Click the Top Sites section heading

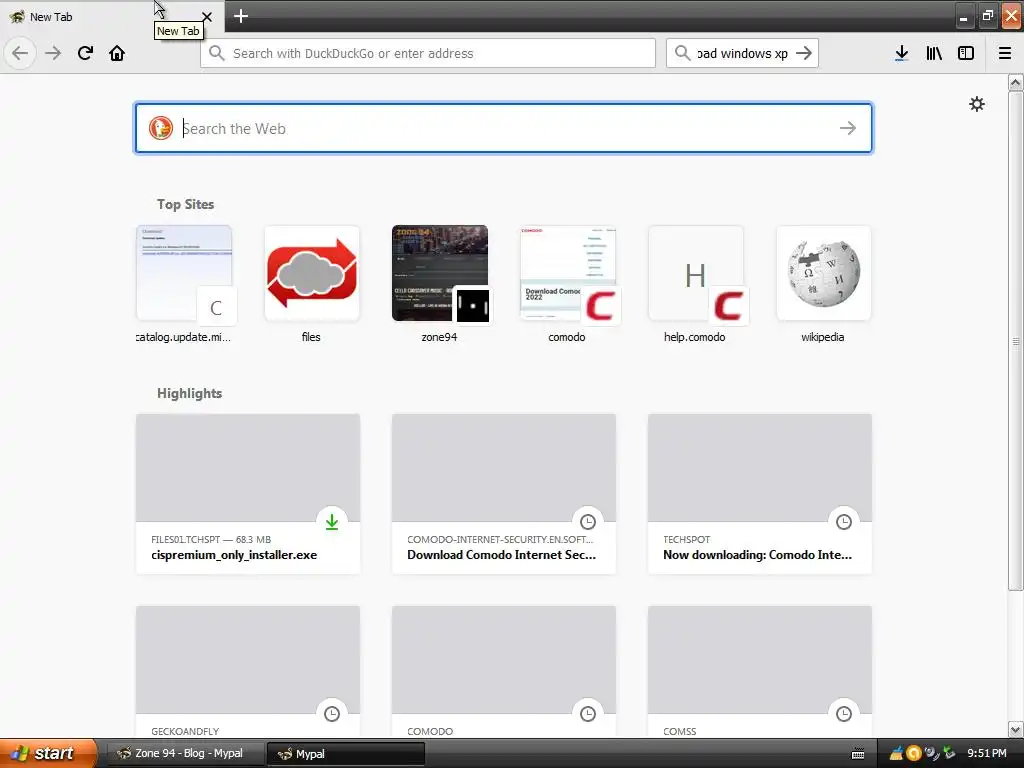point(185,204)
